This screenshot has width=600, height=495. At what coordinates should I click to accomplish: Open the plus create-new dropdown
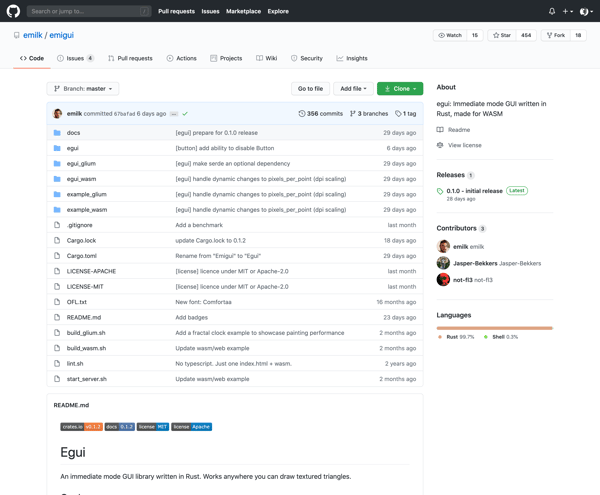(567, 11)
